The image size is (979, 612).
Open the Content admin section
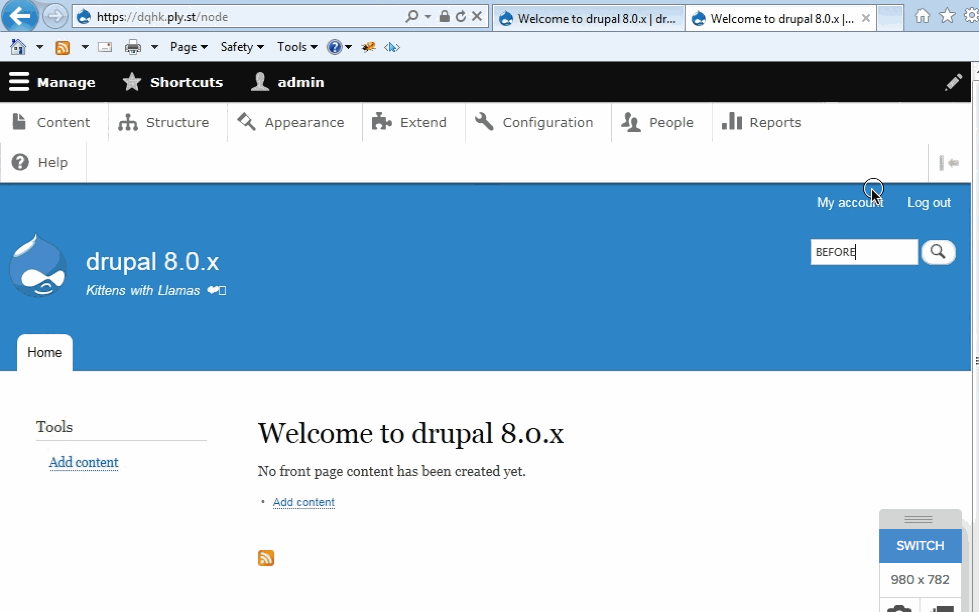click(x=51, y=122)
